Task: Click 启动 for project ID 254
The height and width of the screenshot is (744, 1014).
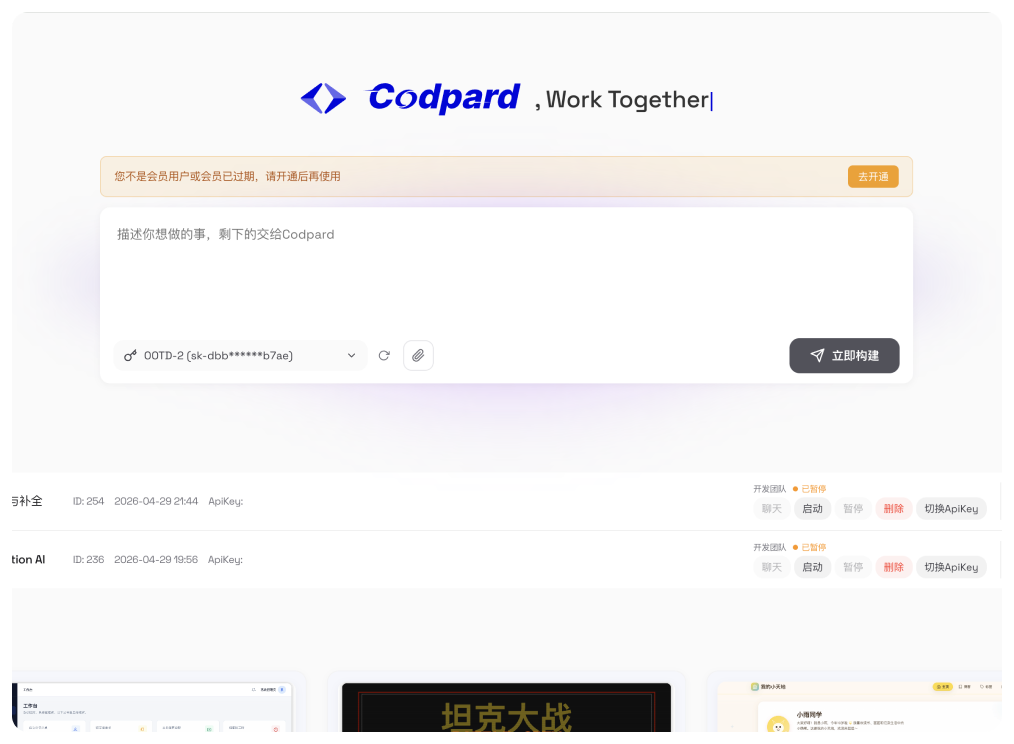Action: tap(812, 509)
